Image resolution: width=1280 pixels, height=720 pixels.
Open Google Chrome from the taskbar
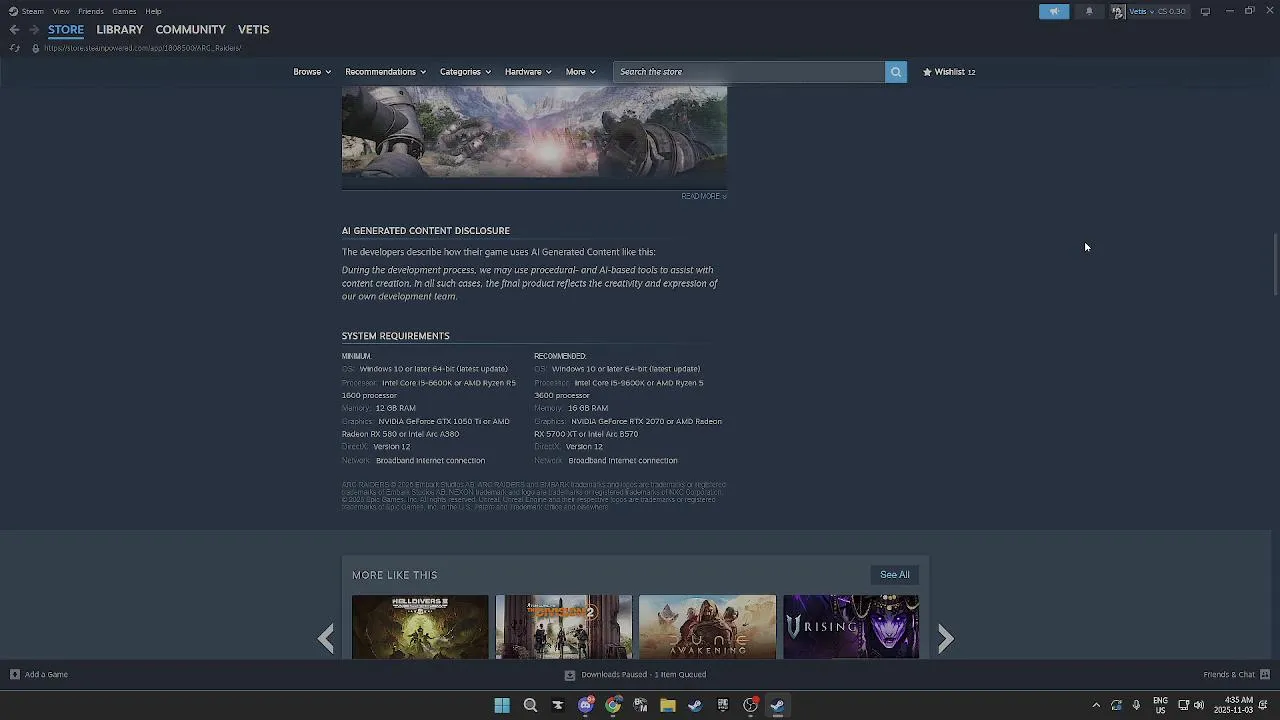pos(613,705)
